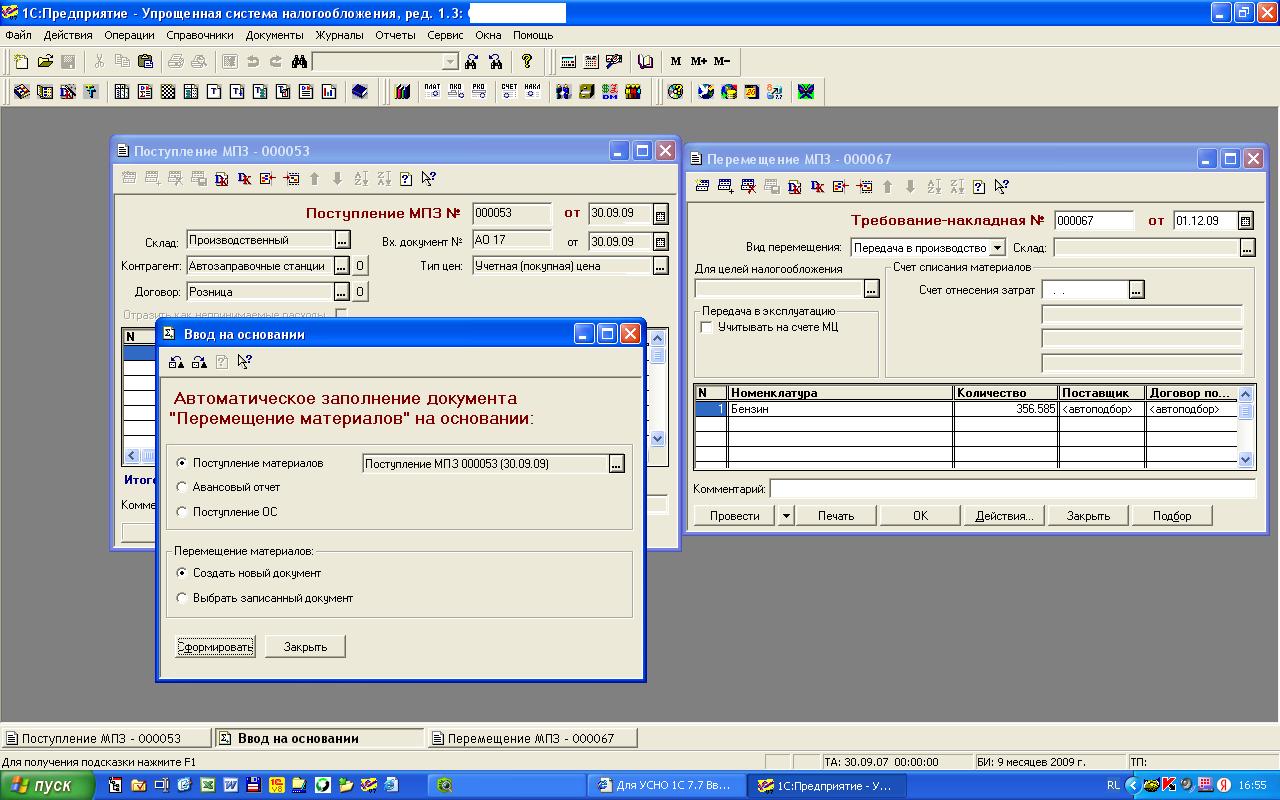Toggle Учитывать на счете МЦ checkbox
The width and height of the screenshot is (1280, 800).
[x=707, y=327]
